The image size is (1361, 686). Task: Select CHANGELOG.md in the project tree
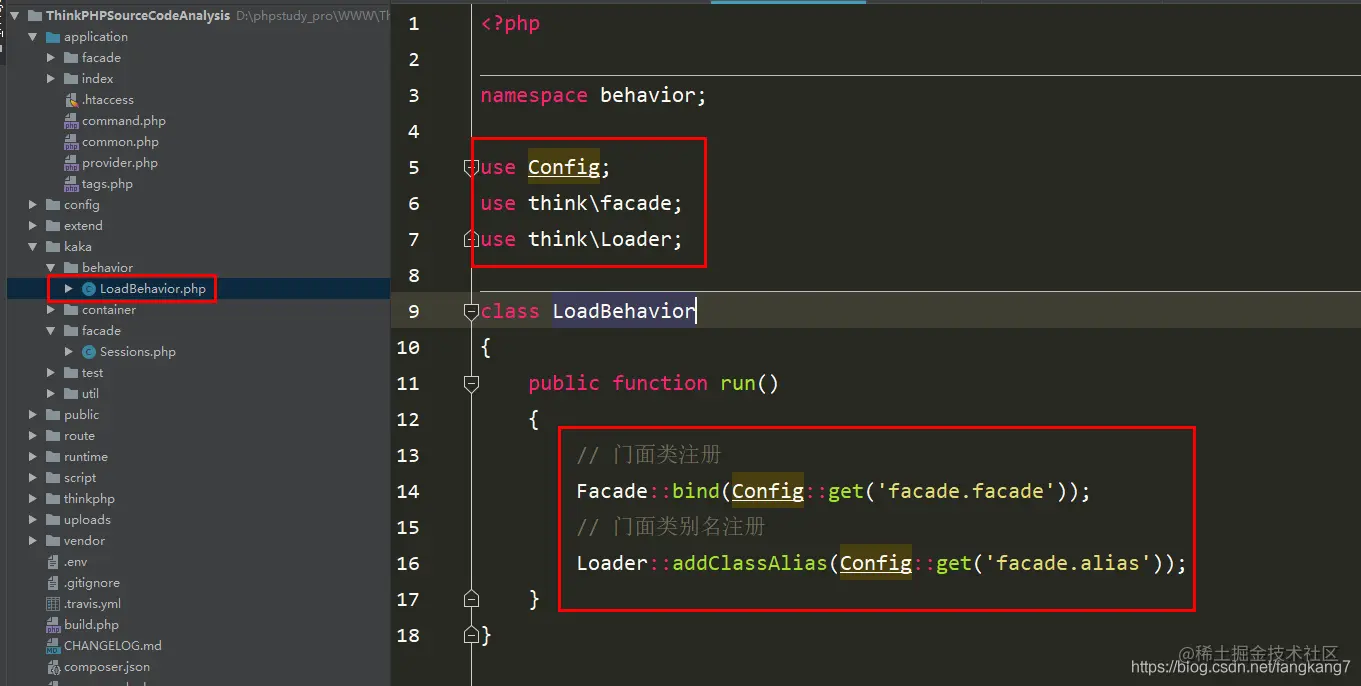113,646
